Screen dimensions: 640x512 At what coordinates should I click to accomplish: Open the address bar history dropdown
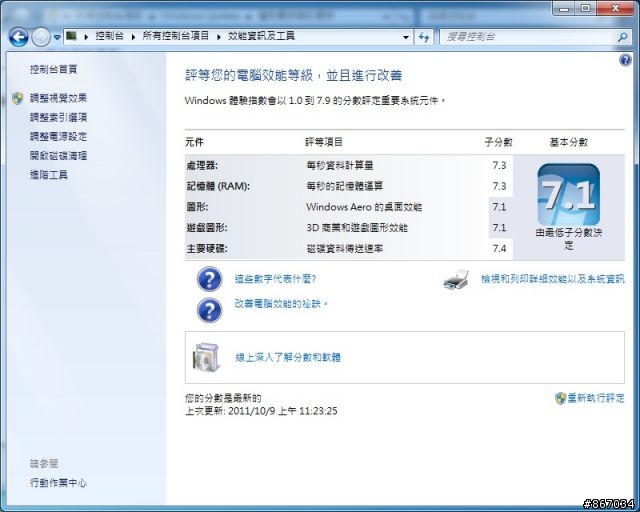pyautogui.click(x=406, y=37)
